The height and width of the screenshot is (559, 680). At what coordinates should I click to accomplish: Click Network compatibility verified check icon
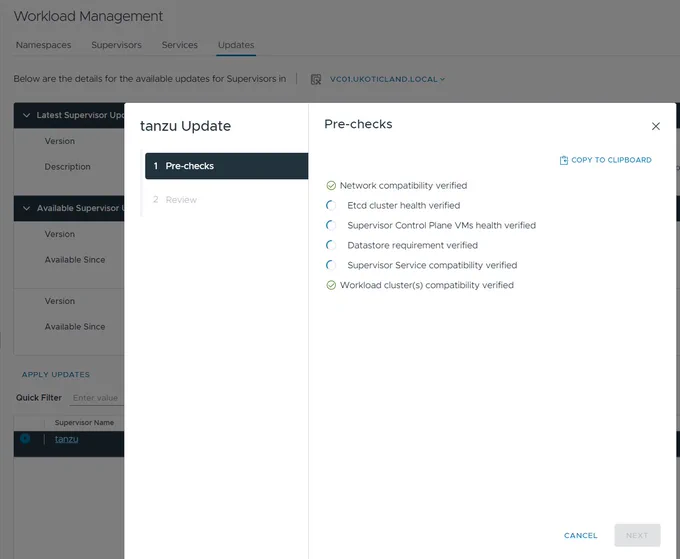pyautogui.click(x=331, y=186)
